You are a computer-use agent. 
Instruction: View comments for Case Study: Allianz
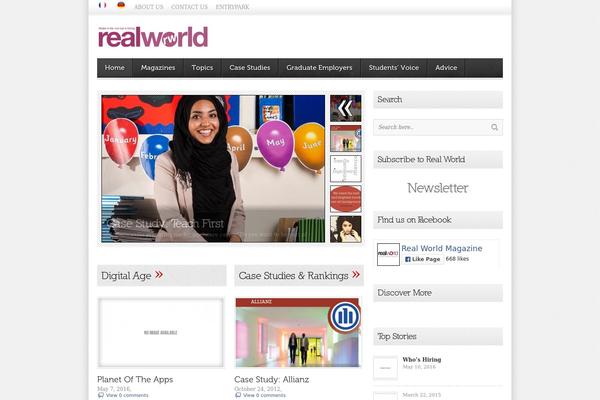[264, 395]
